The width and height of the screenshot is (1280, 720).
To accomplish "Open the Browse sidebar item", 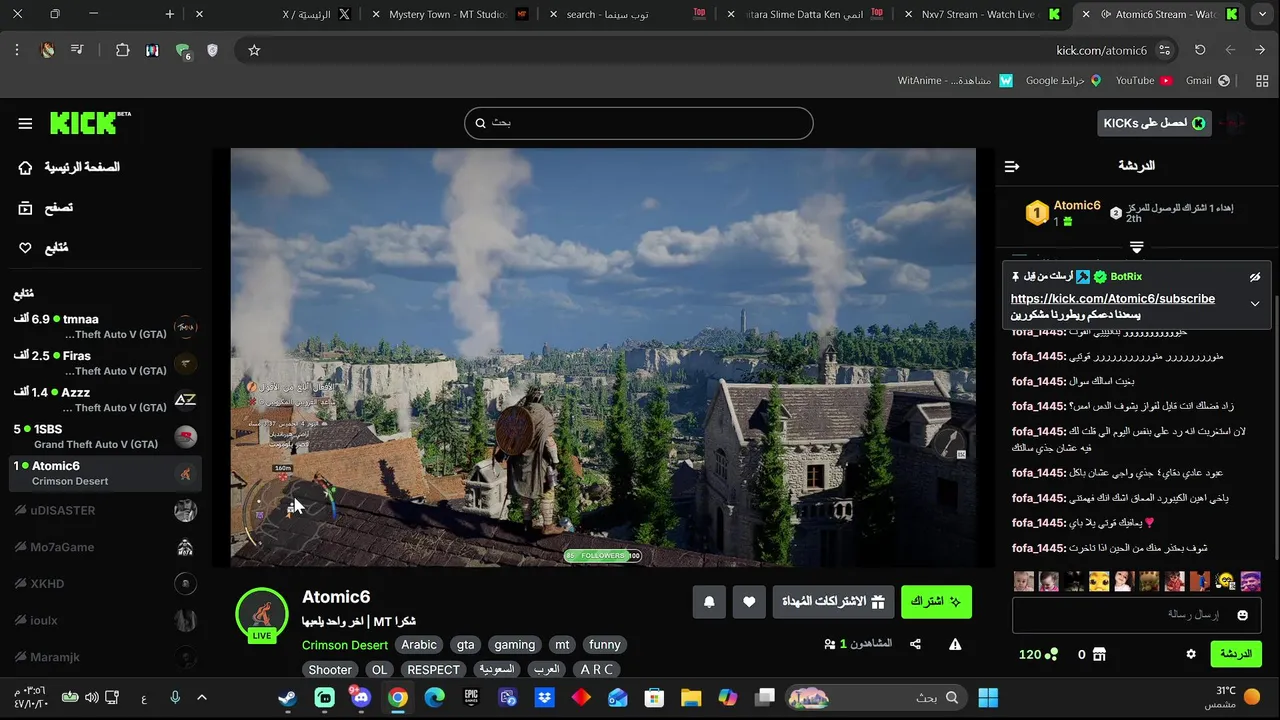I will (x=46, y=208).
